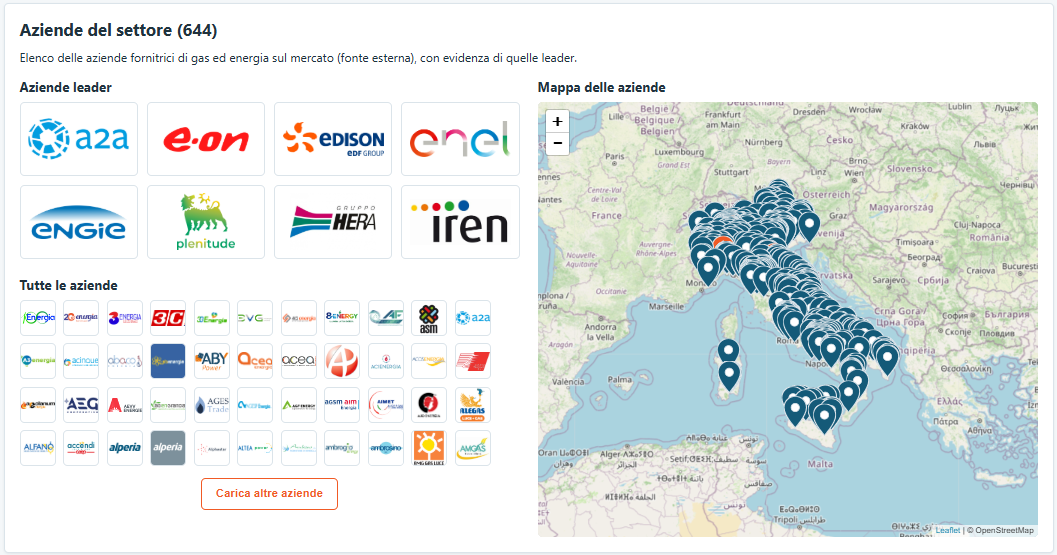The width and height of the screenshot is (1057, 555).
Task: Select the Gruppo HERA leader card
Action: click(333, 222)
